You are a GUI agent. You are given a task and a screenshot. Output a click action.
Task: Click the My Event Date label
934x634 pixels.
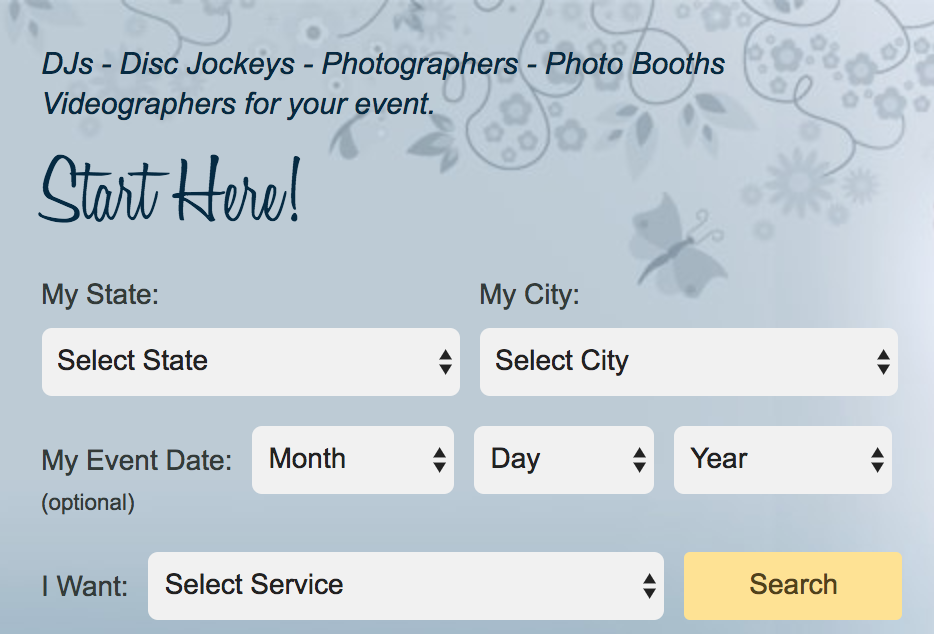point(136,461)
